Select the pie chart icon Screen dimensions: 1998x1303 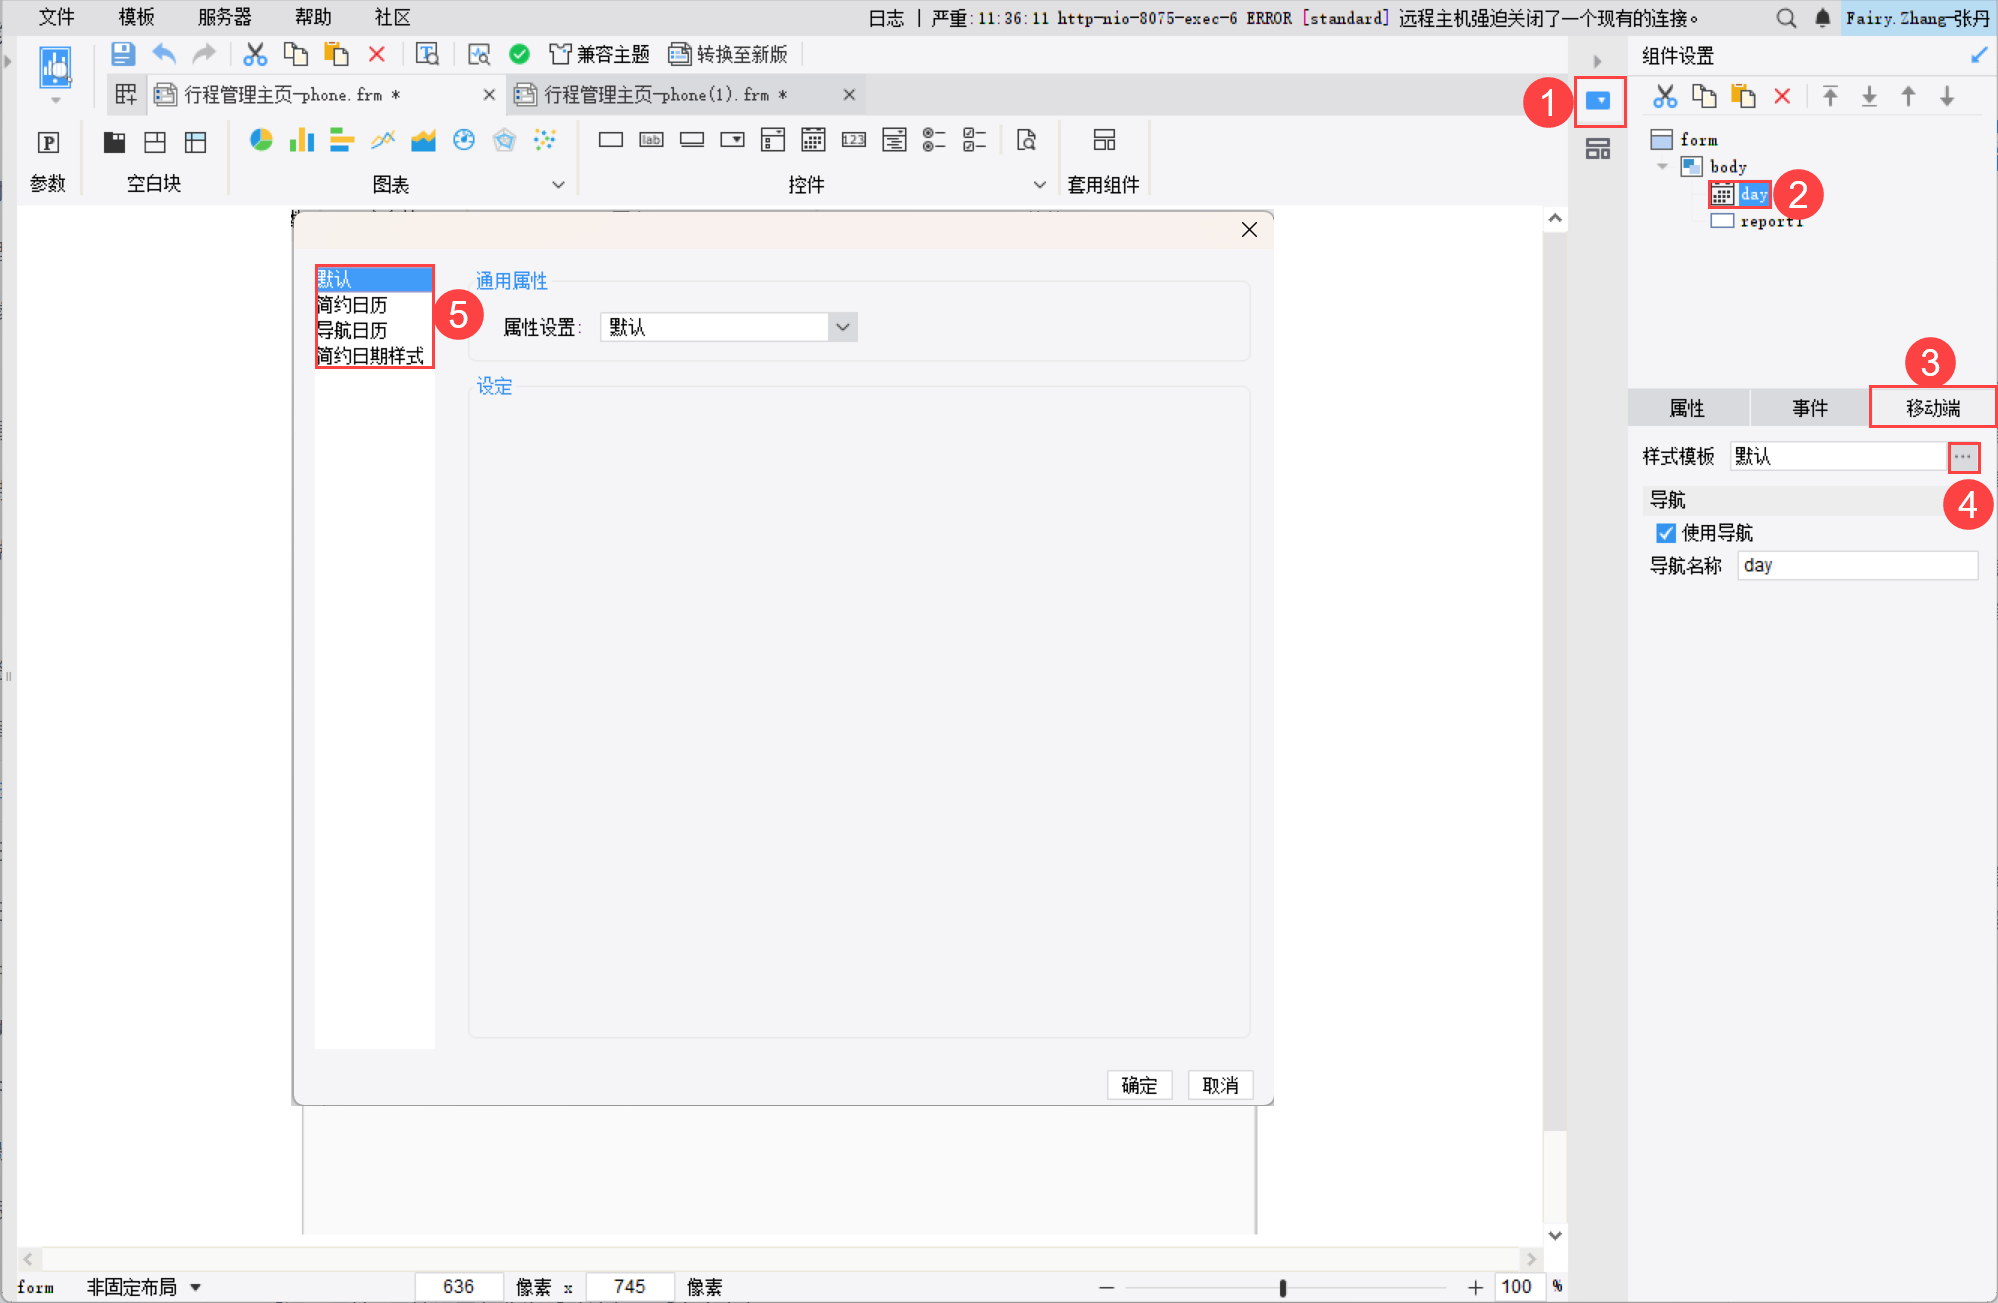(261, 140)
